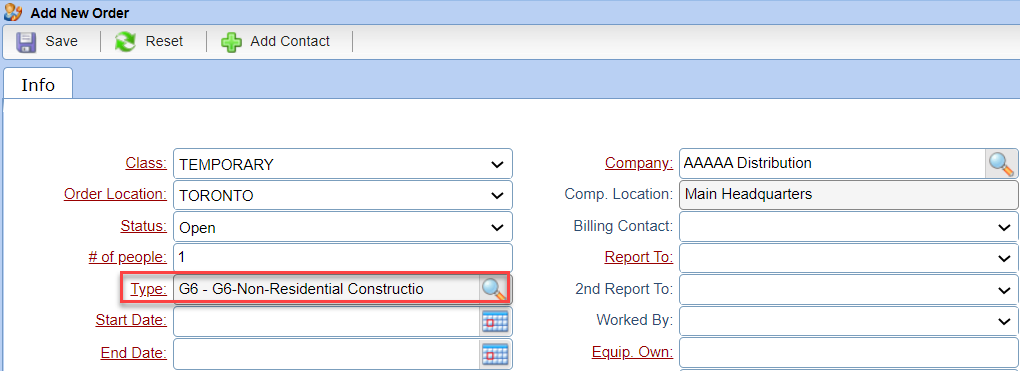
Task: Open the Report To dropdown
Action: click(849, 258)
